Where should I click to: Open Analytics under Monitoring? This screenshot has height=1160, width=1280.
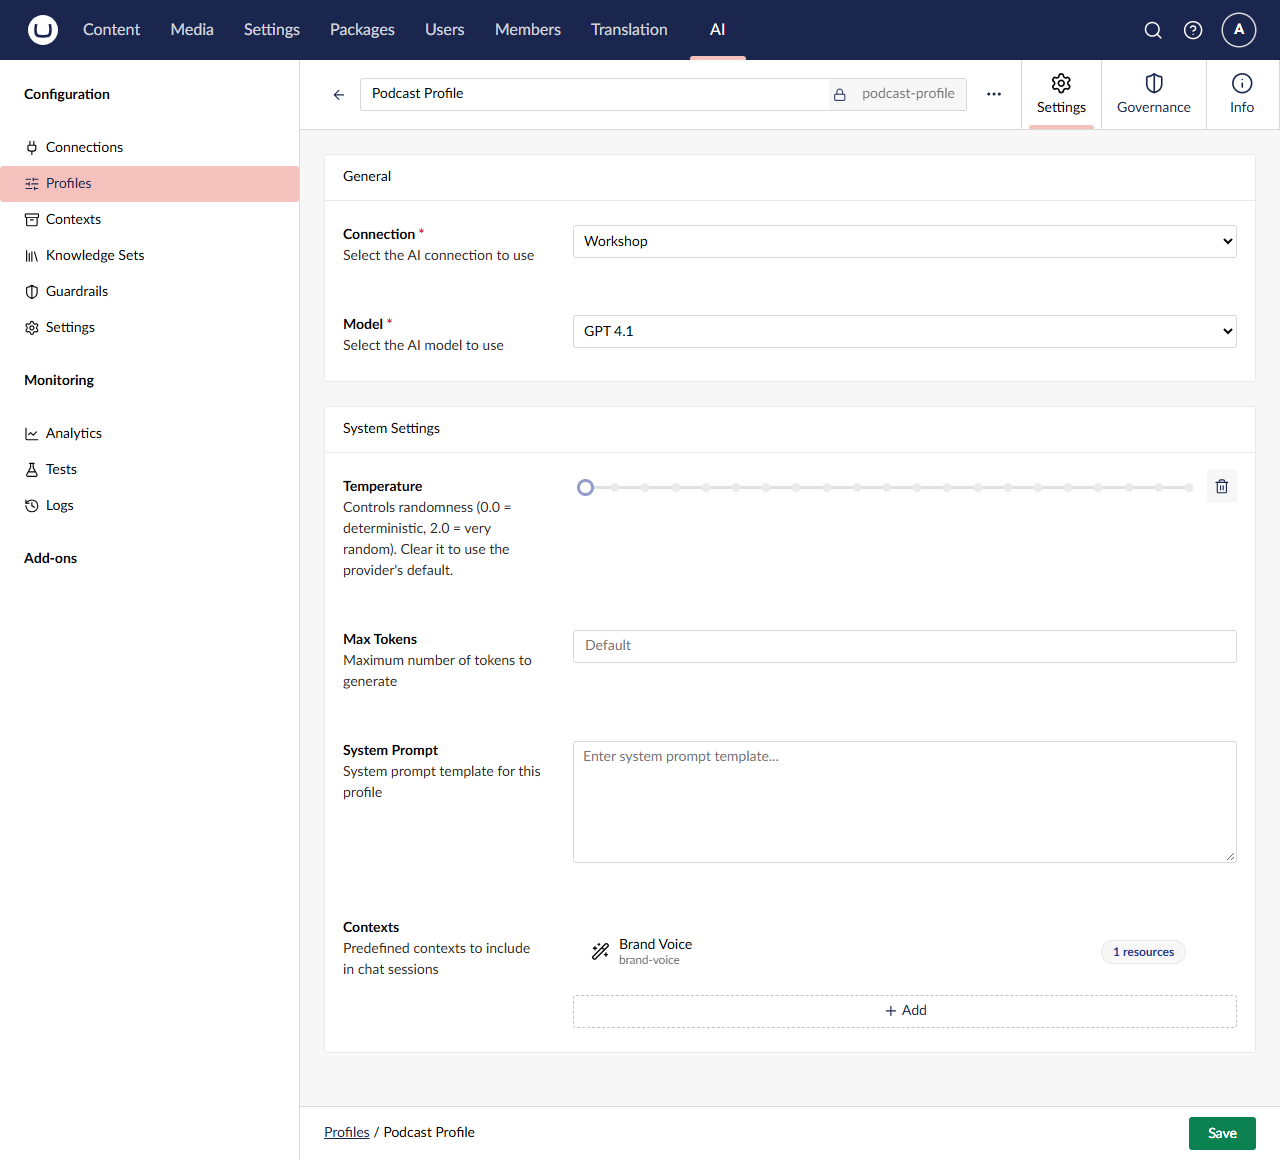pyautogui.click(x=150, y=434)
